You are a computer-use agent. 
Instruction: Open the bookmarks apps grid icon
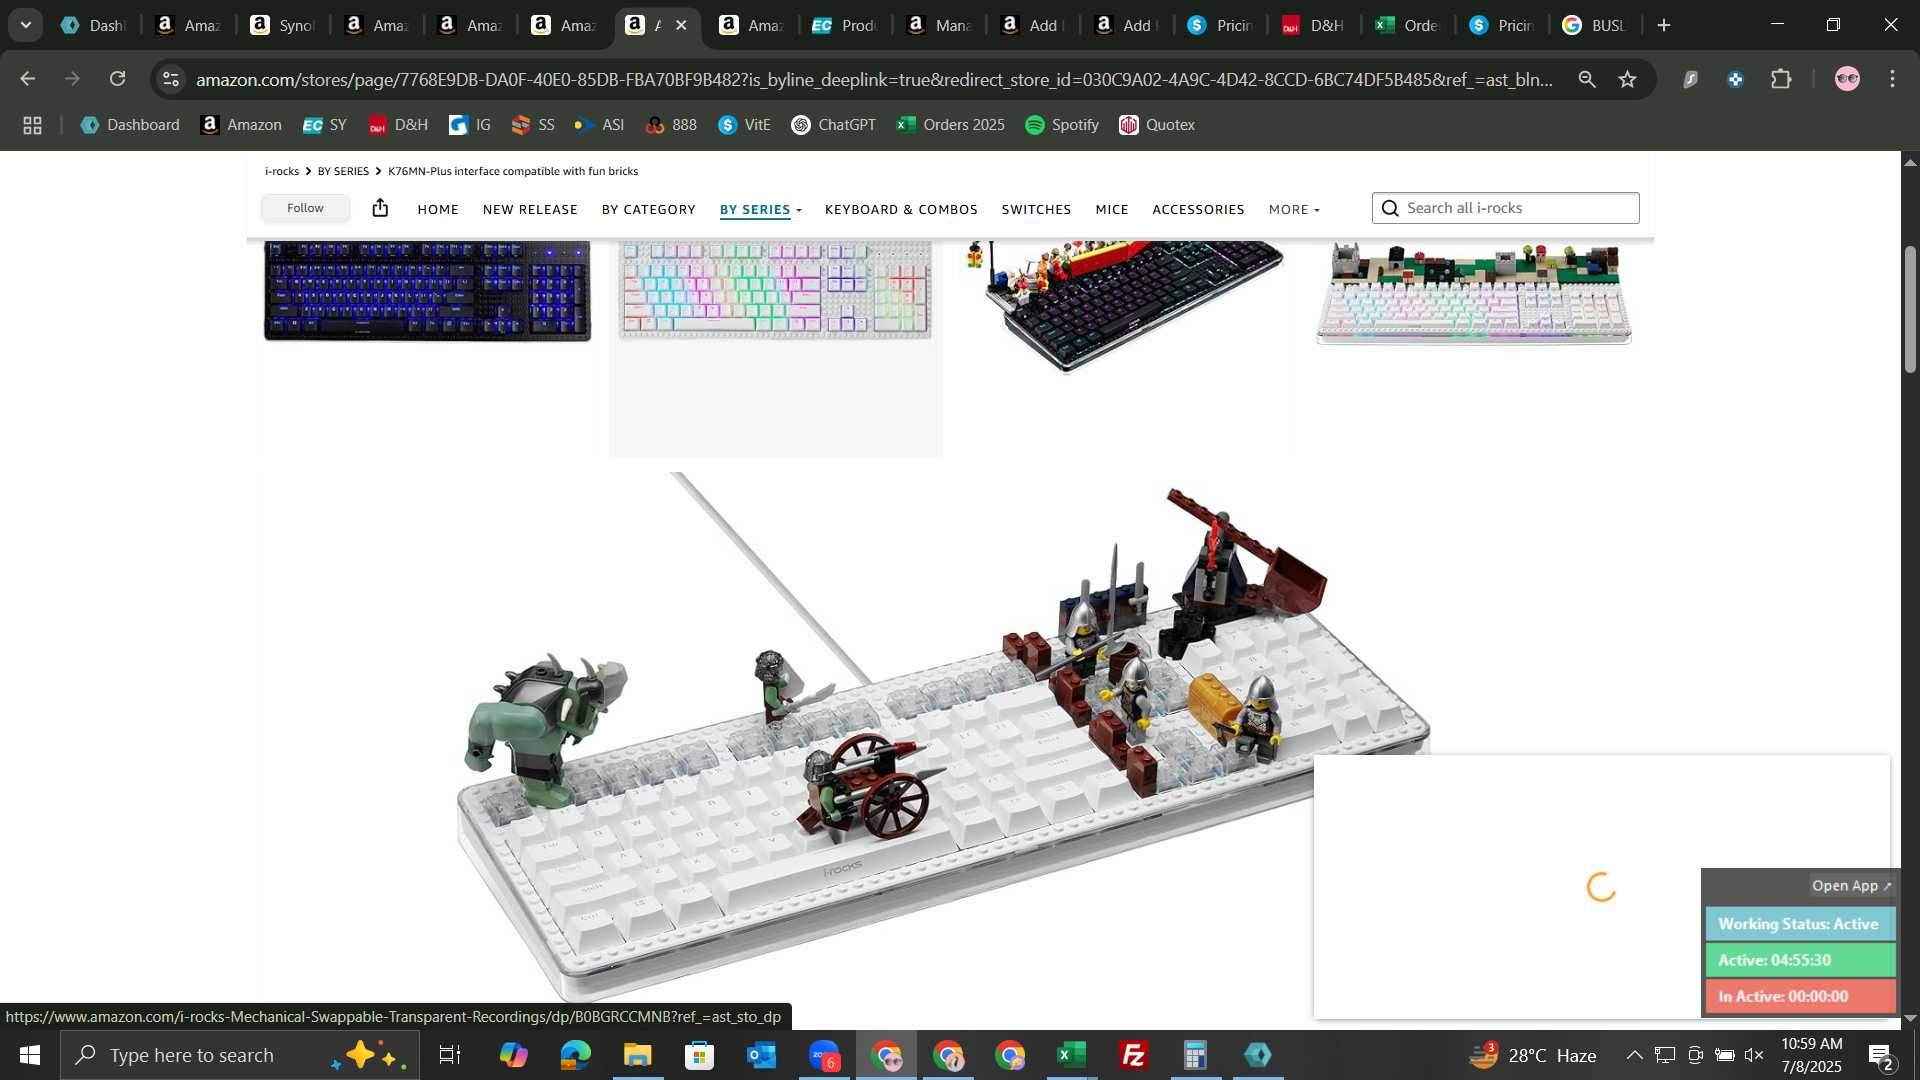[x=32, y=125]
